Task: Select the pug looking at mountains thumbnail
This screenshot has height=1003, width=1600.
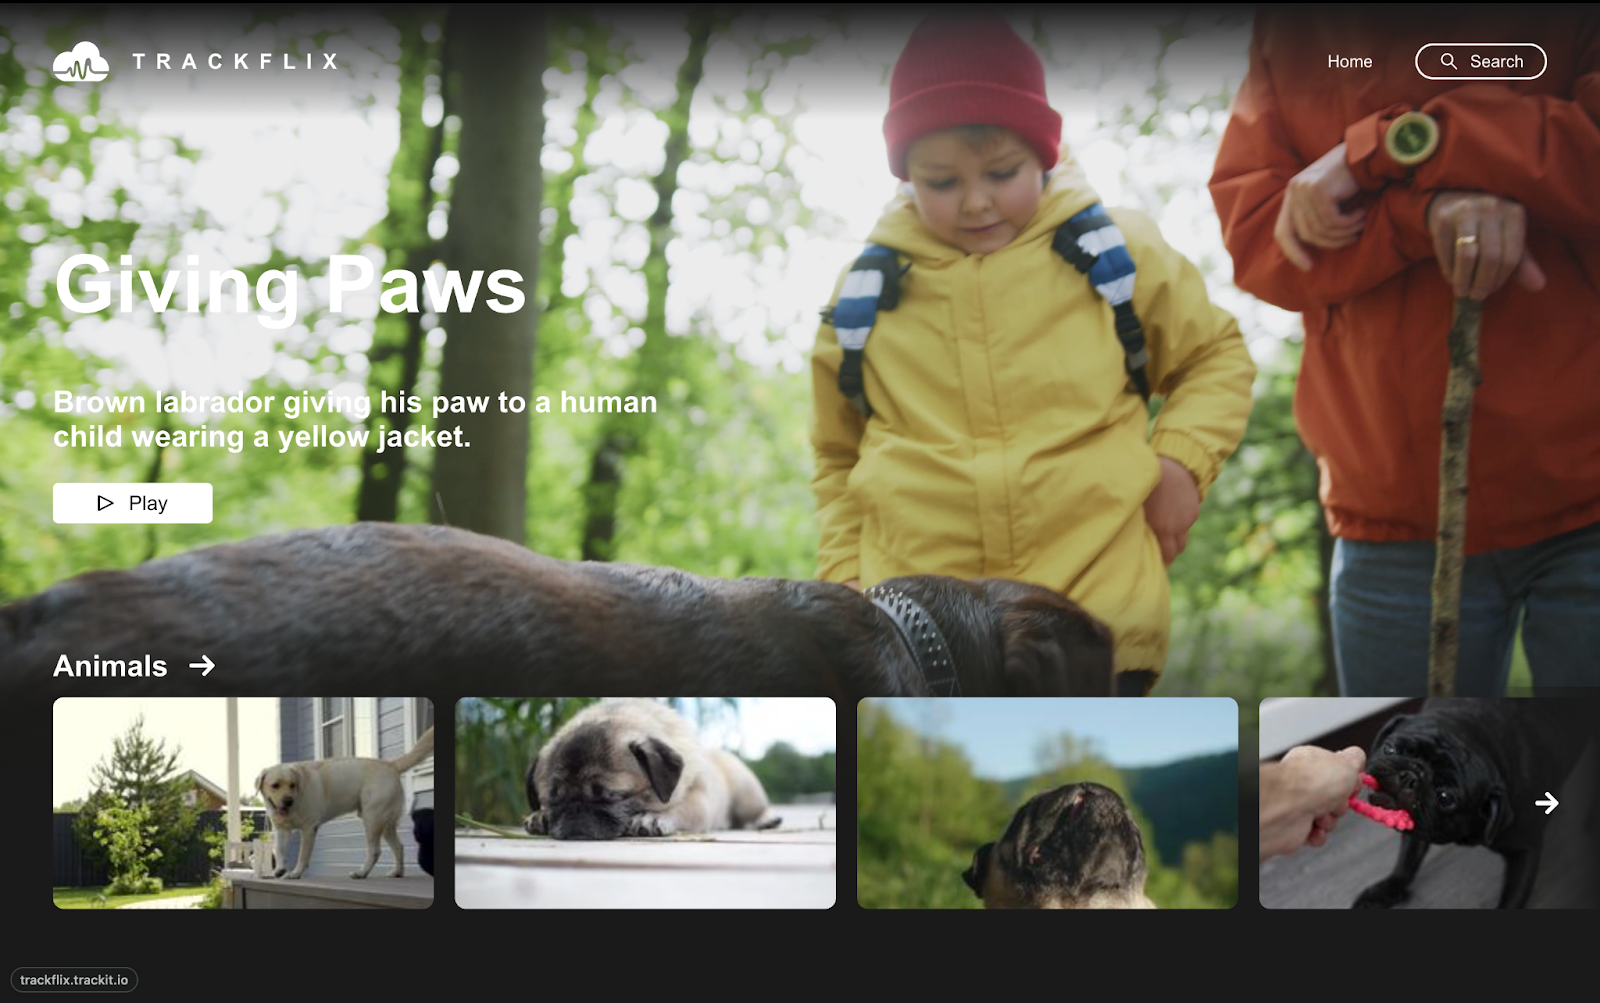Action: (1048, 802)
